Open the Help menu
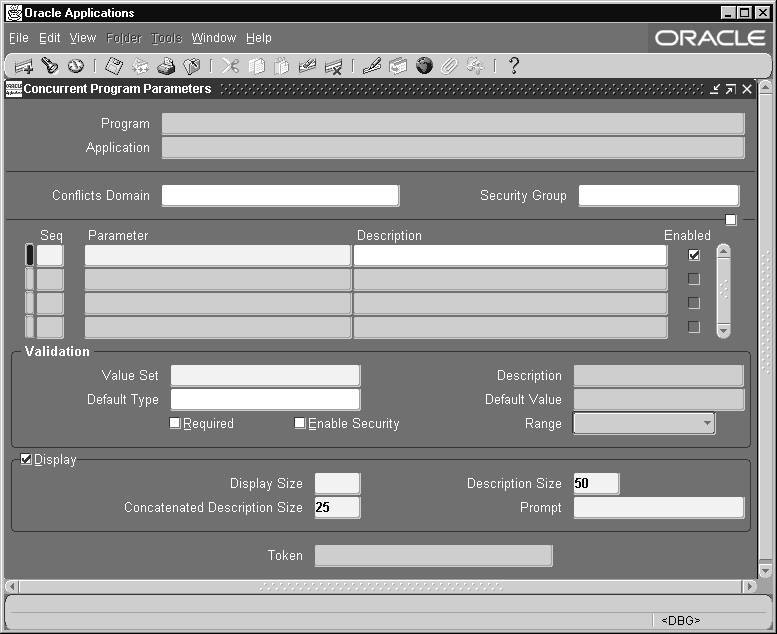Viewport: 777px width, 634px height. (259, 38)
